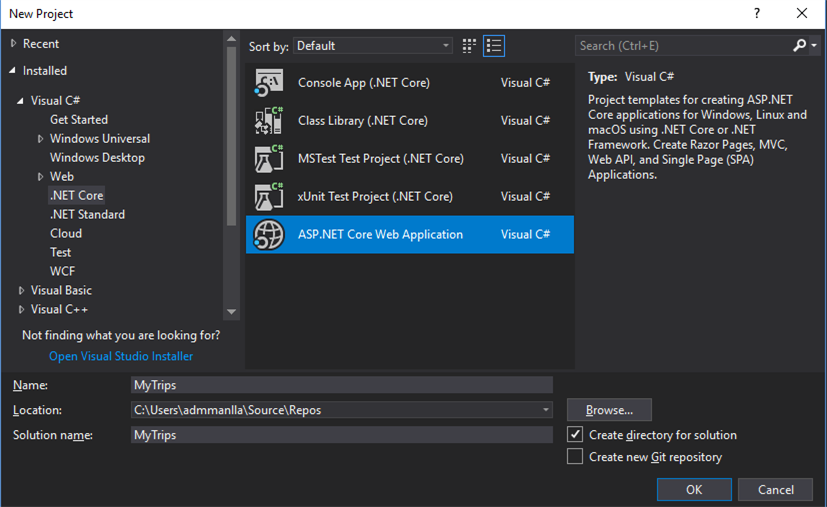This screenshot has width=827, height=507.
Task: Expand the Web node
Action: tap(40, 177)
